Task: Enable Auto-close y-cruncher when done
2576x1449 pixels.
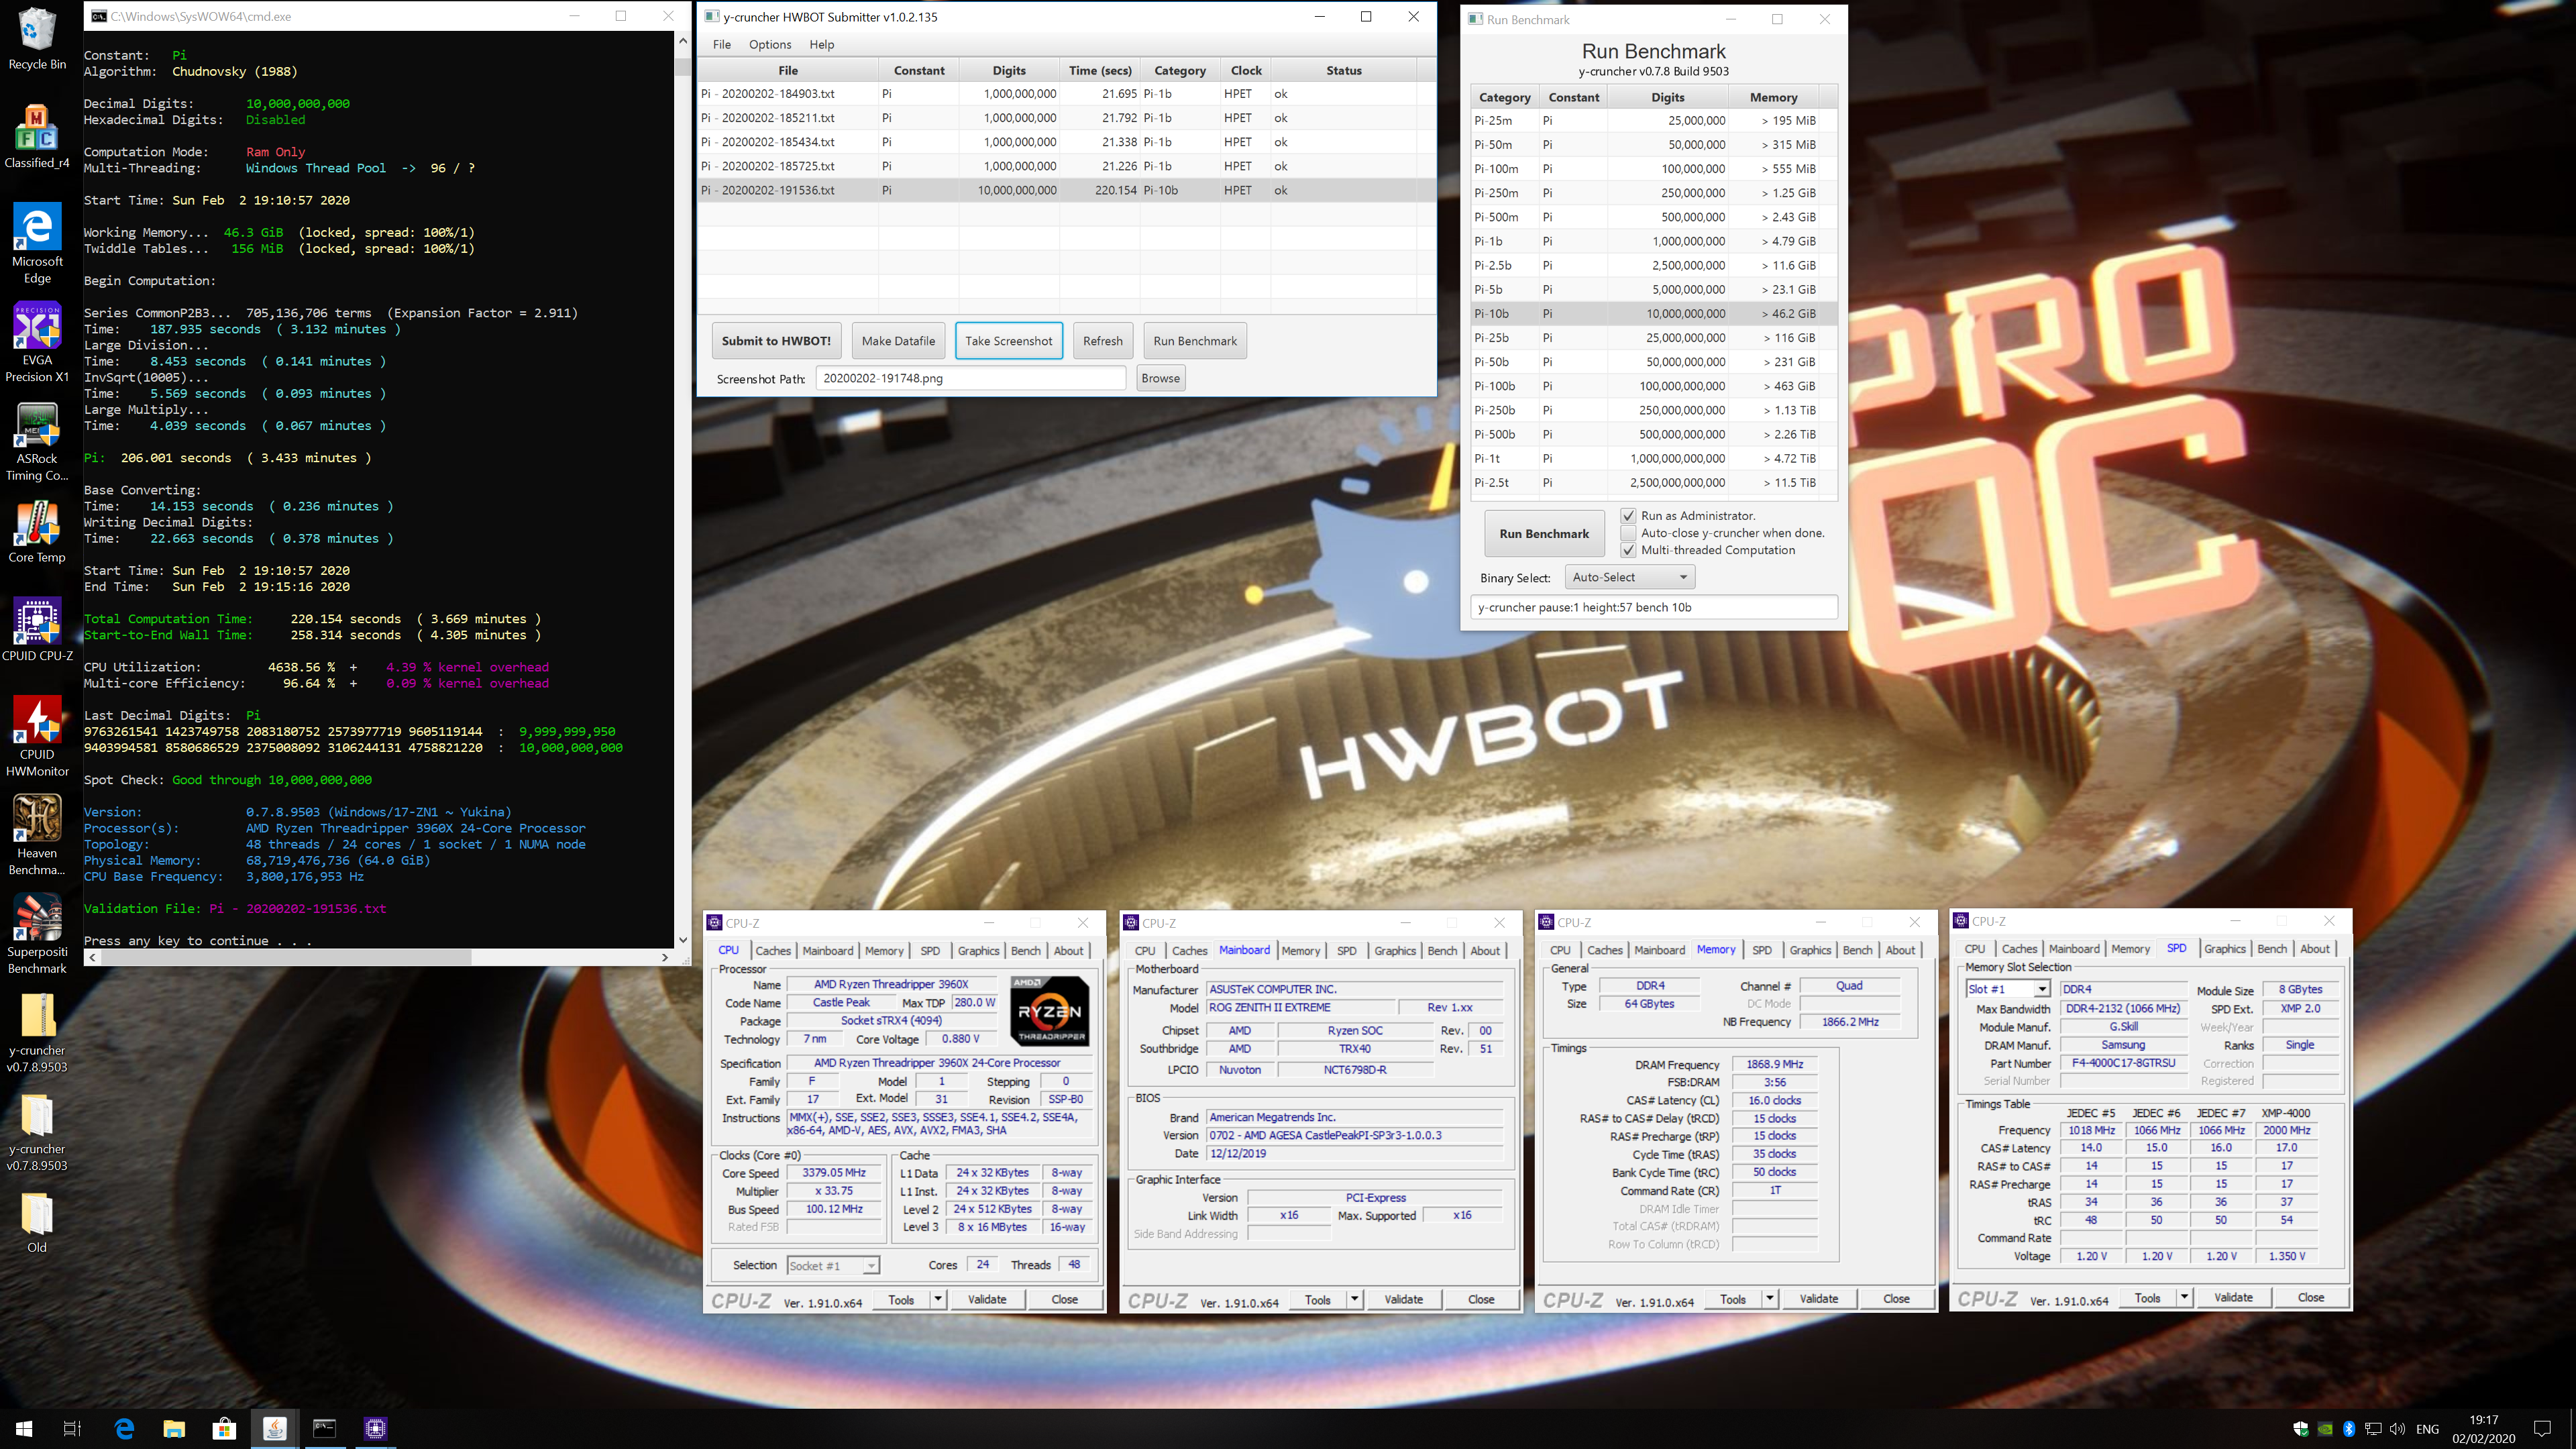Action: pos(1628,533)
